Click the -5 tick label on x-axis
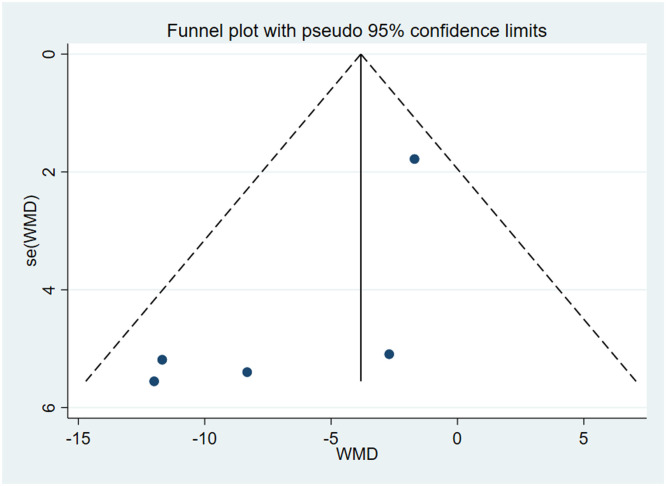 click(331, 440)
